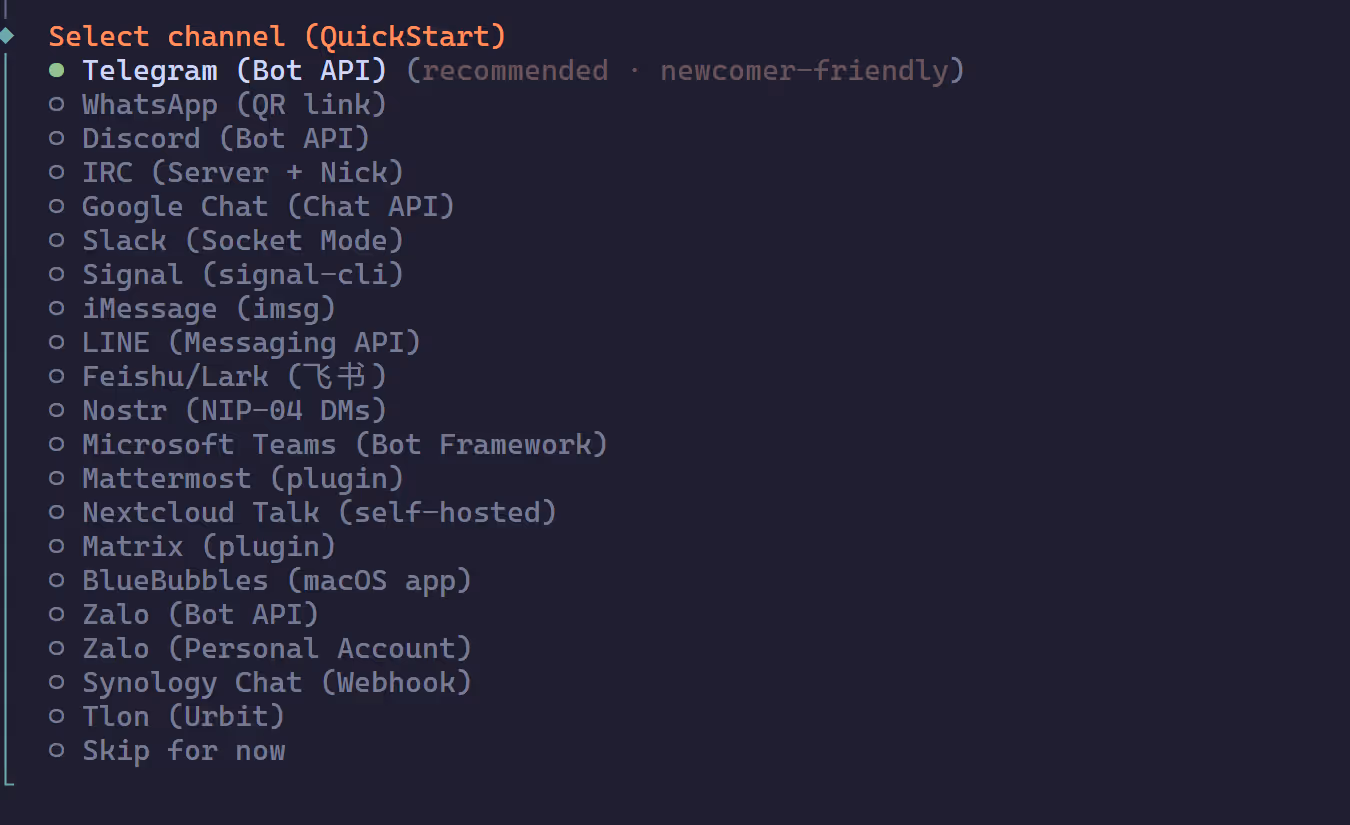Image resolution: width=1350 pixels, height=825 pixels.
Task: Select Tlon (Urbit) option
Action: coord(183,717)
